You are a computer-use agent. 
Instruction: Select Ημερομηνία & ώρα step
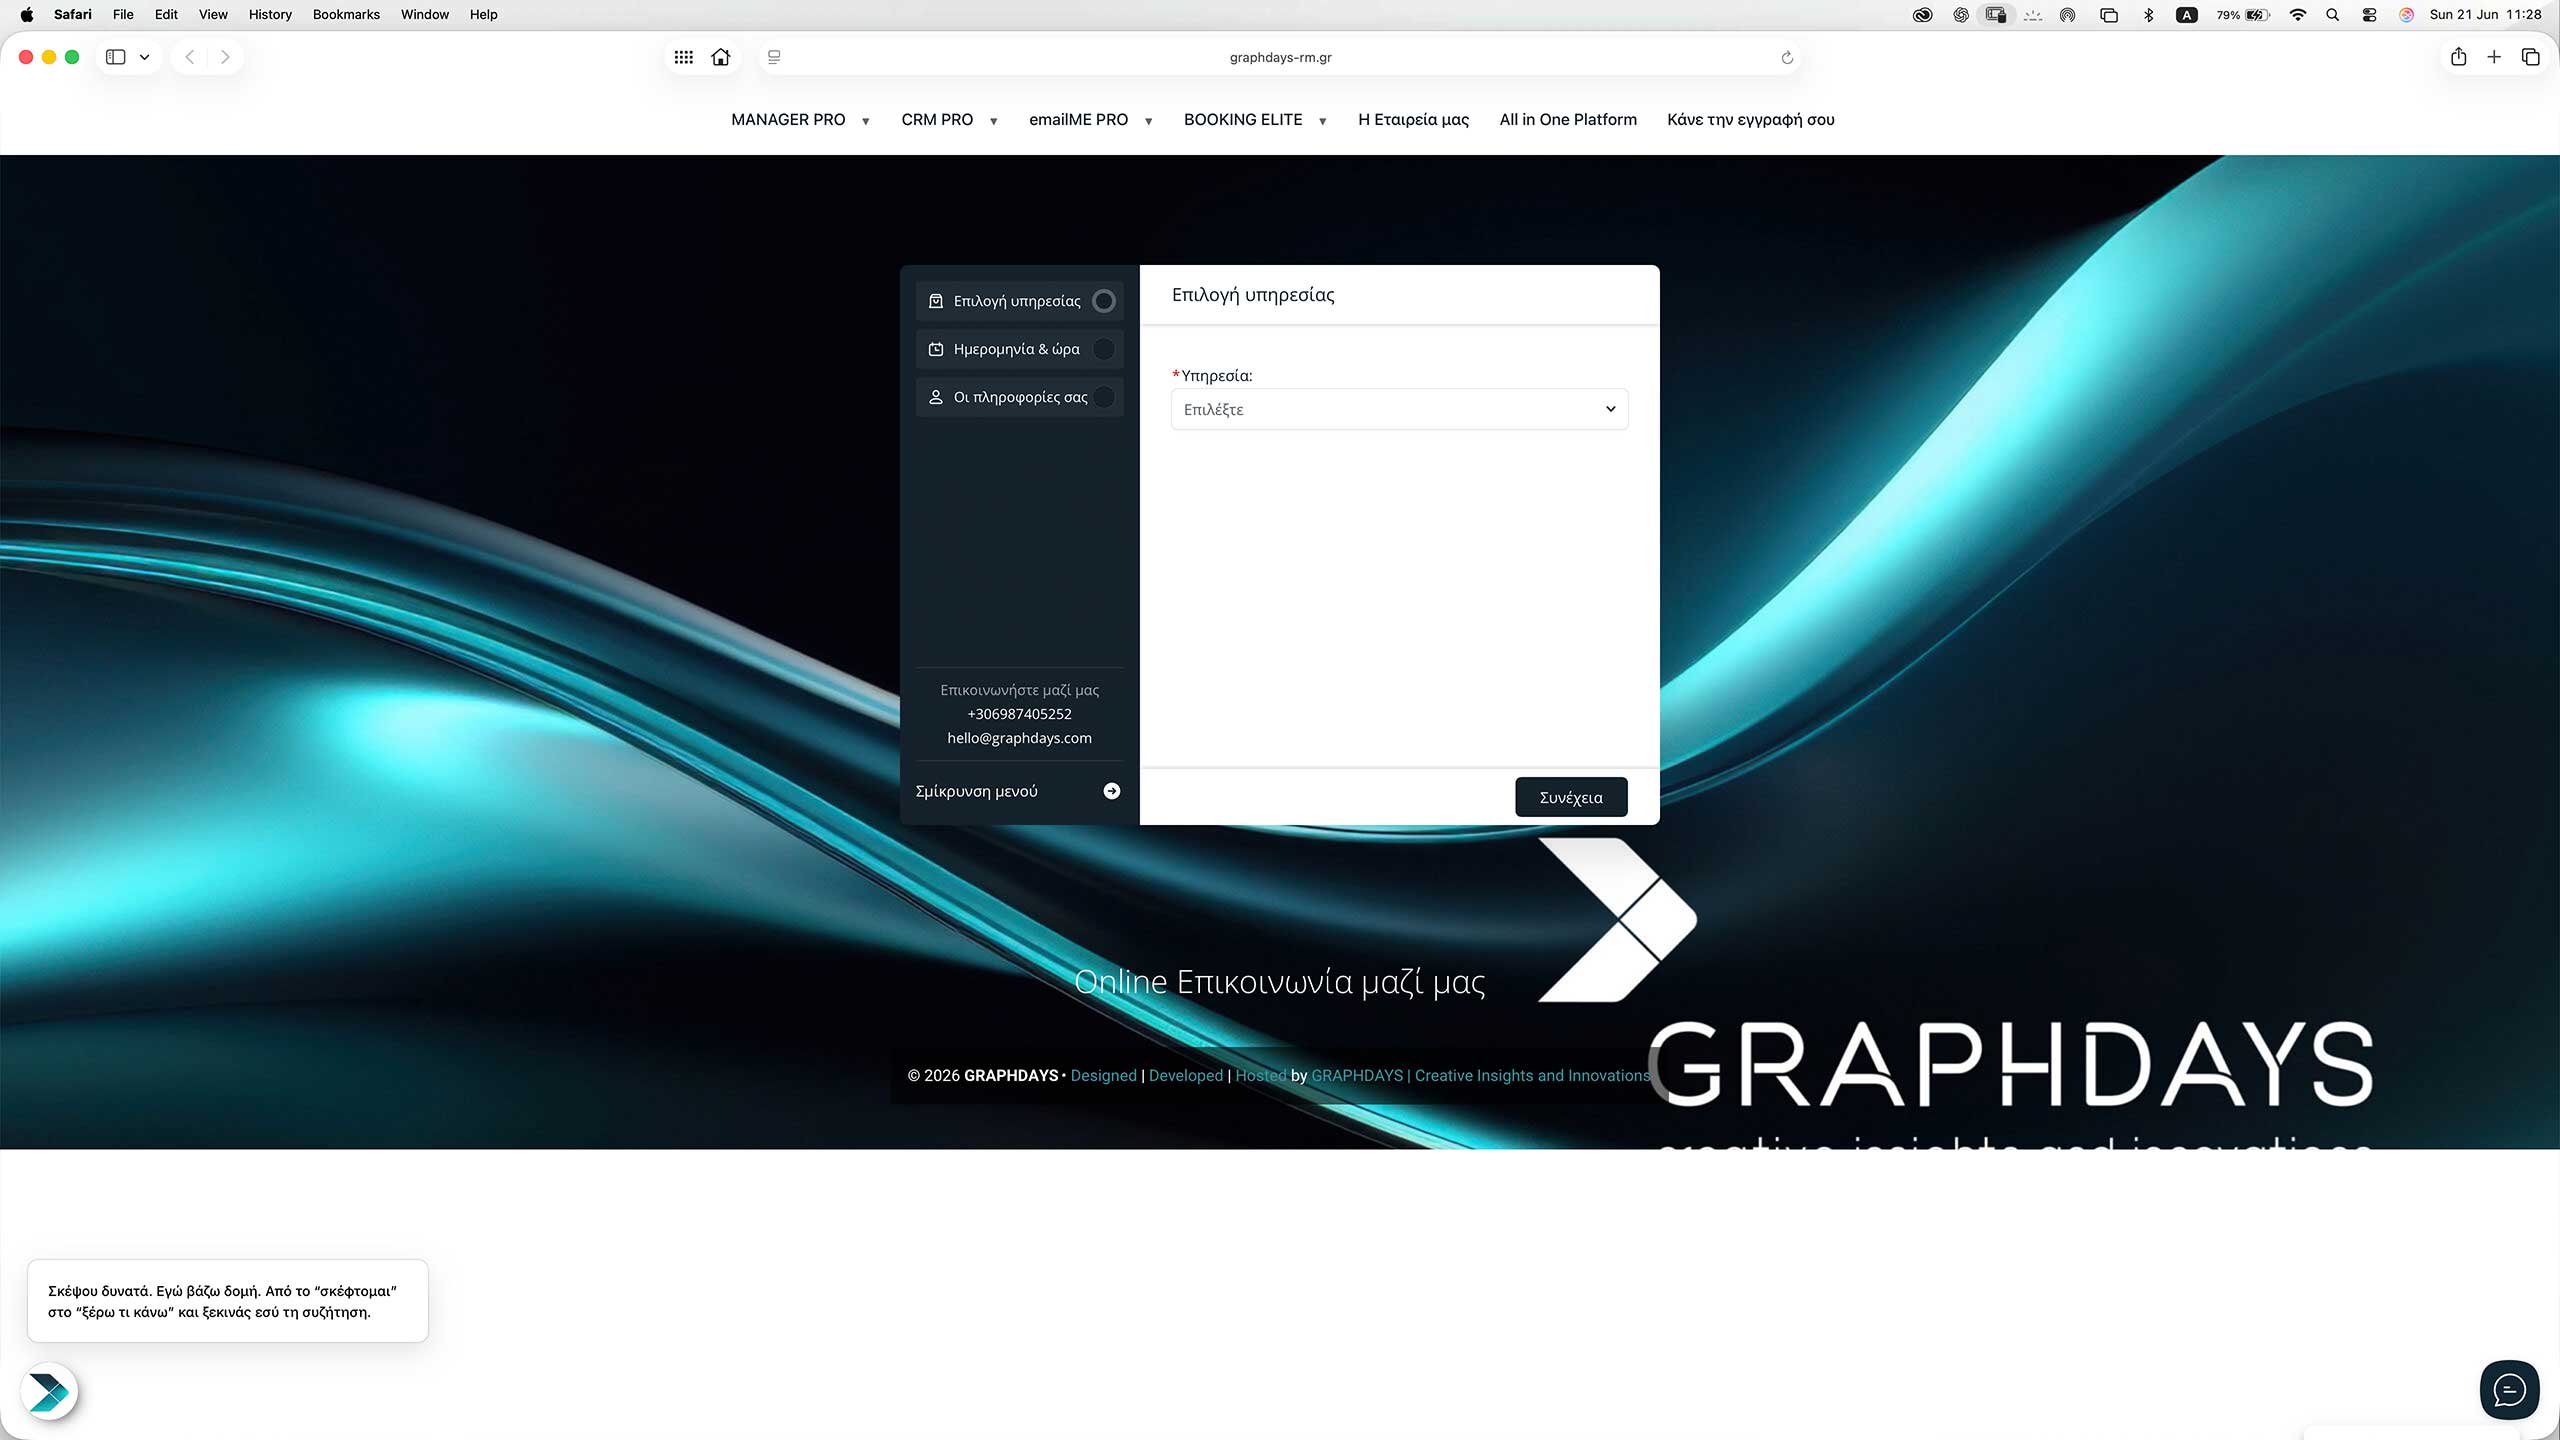[1019, 349]
